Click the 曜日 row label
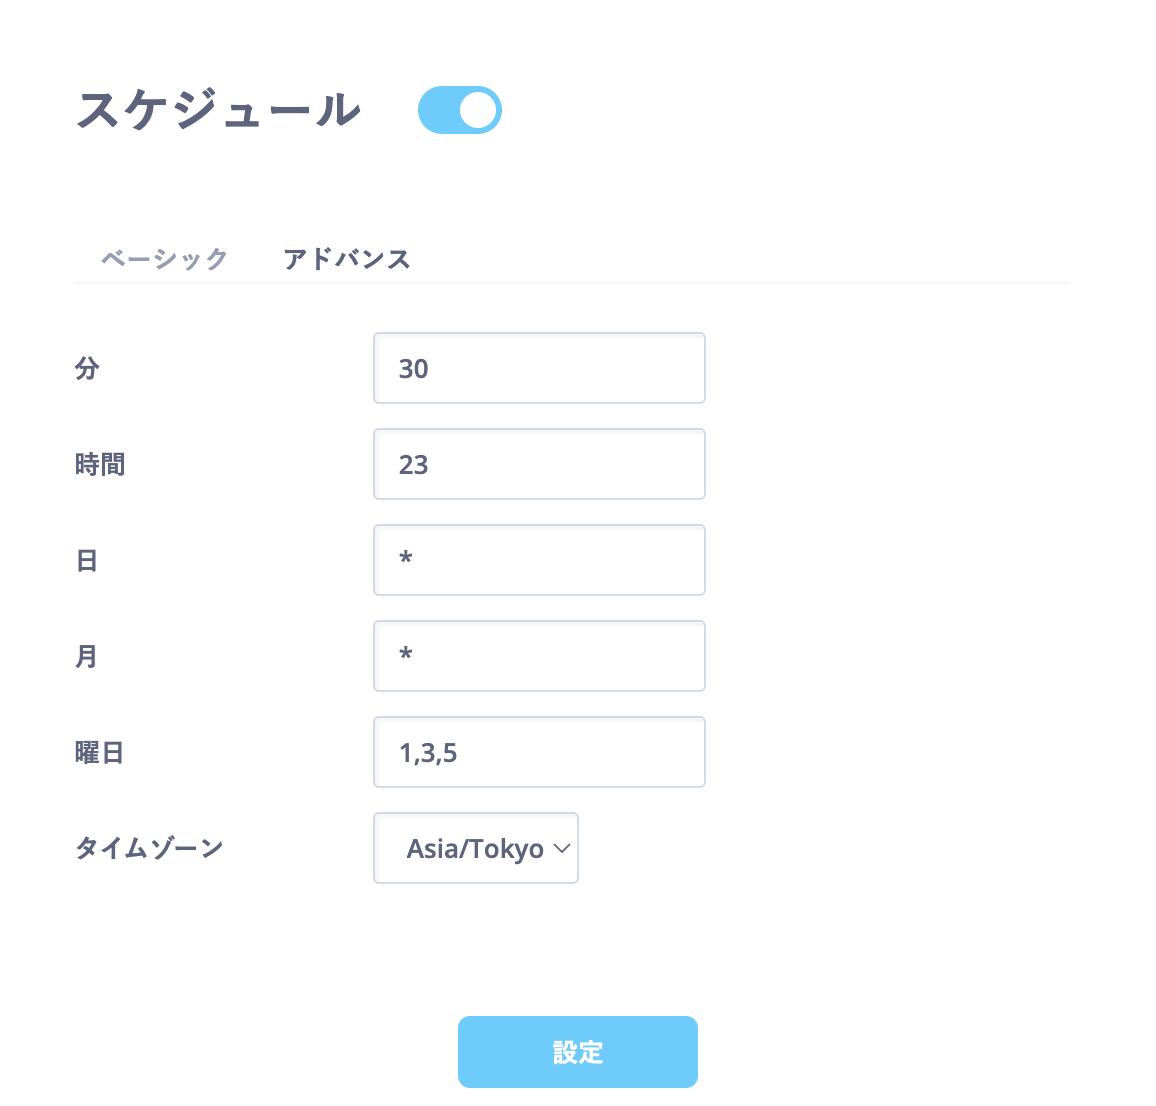The image size is (1156, 1106). 100,752
